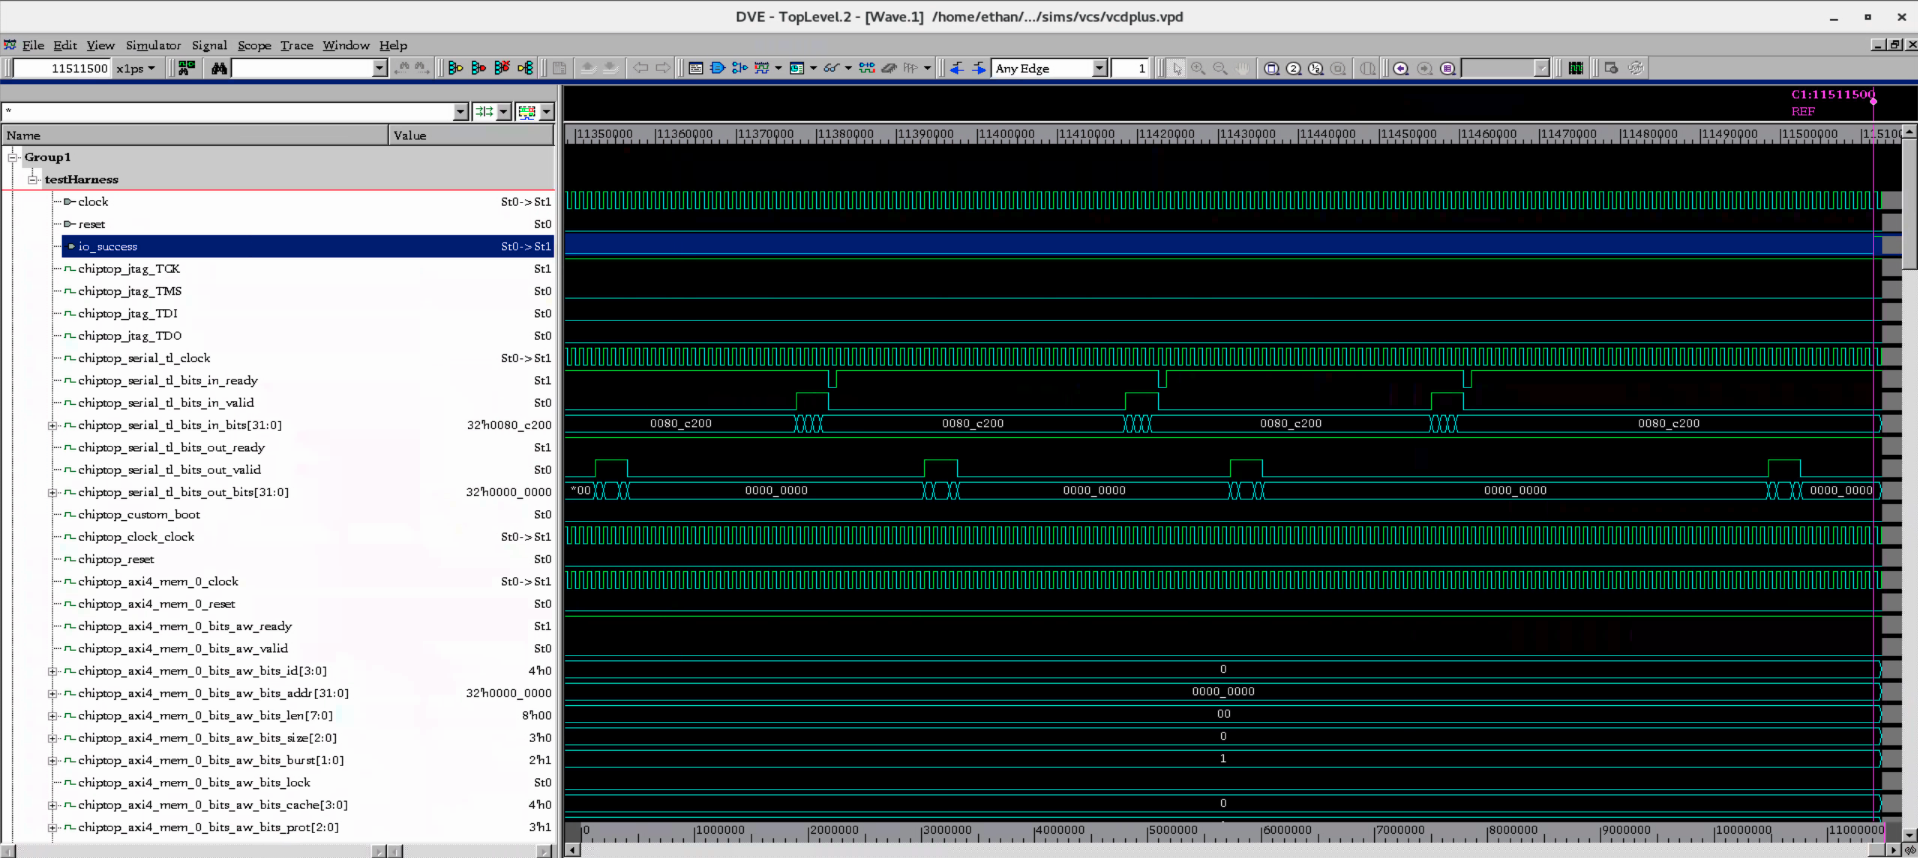Click the path schematic icon
The image size is (1918, 858).
[740, 68]
